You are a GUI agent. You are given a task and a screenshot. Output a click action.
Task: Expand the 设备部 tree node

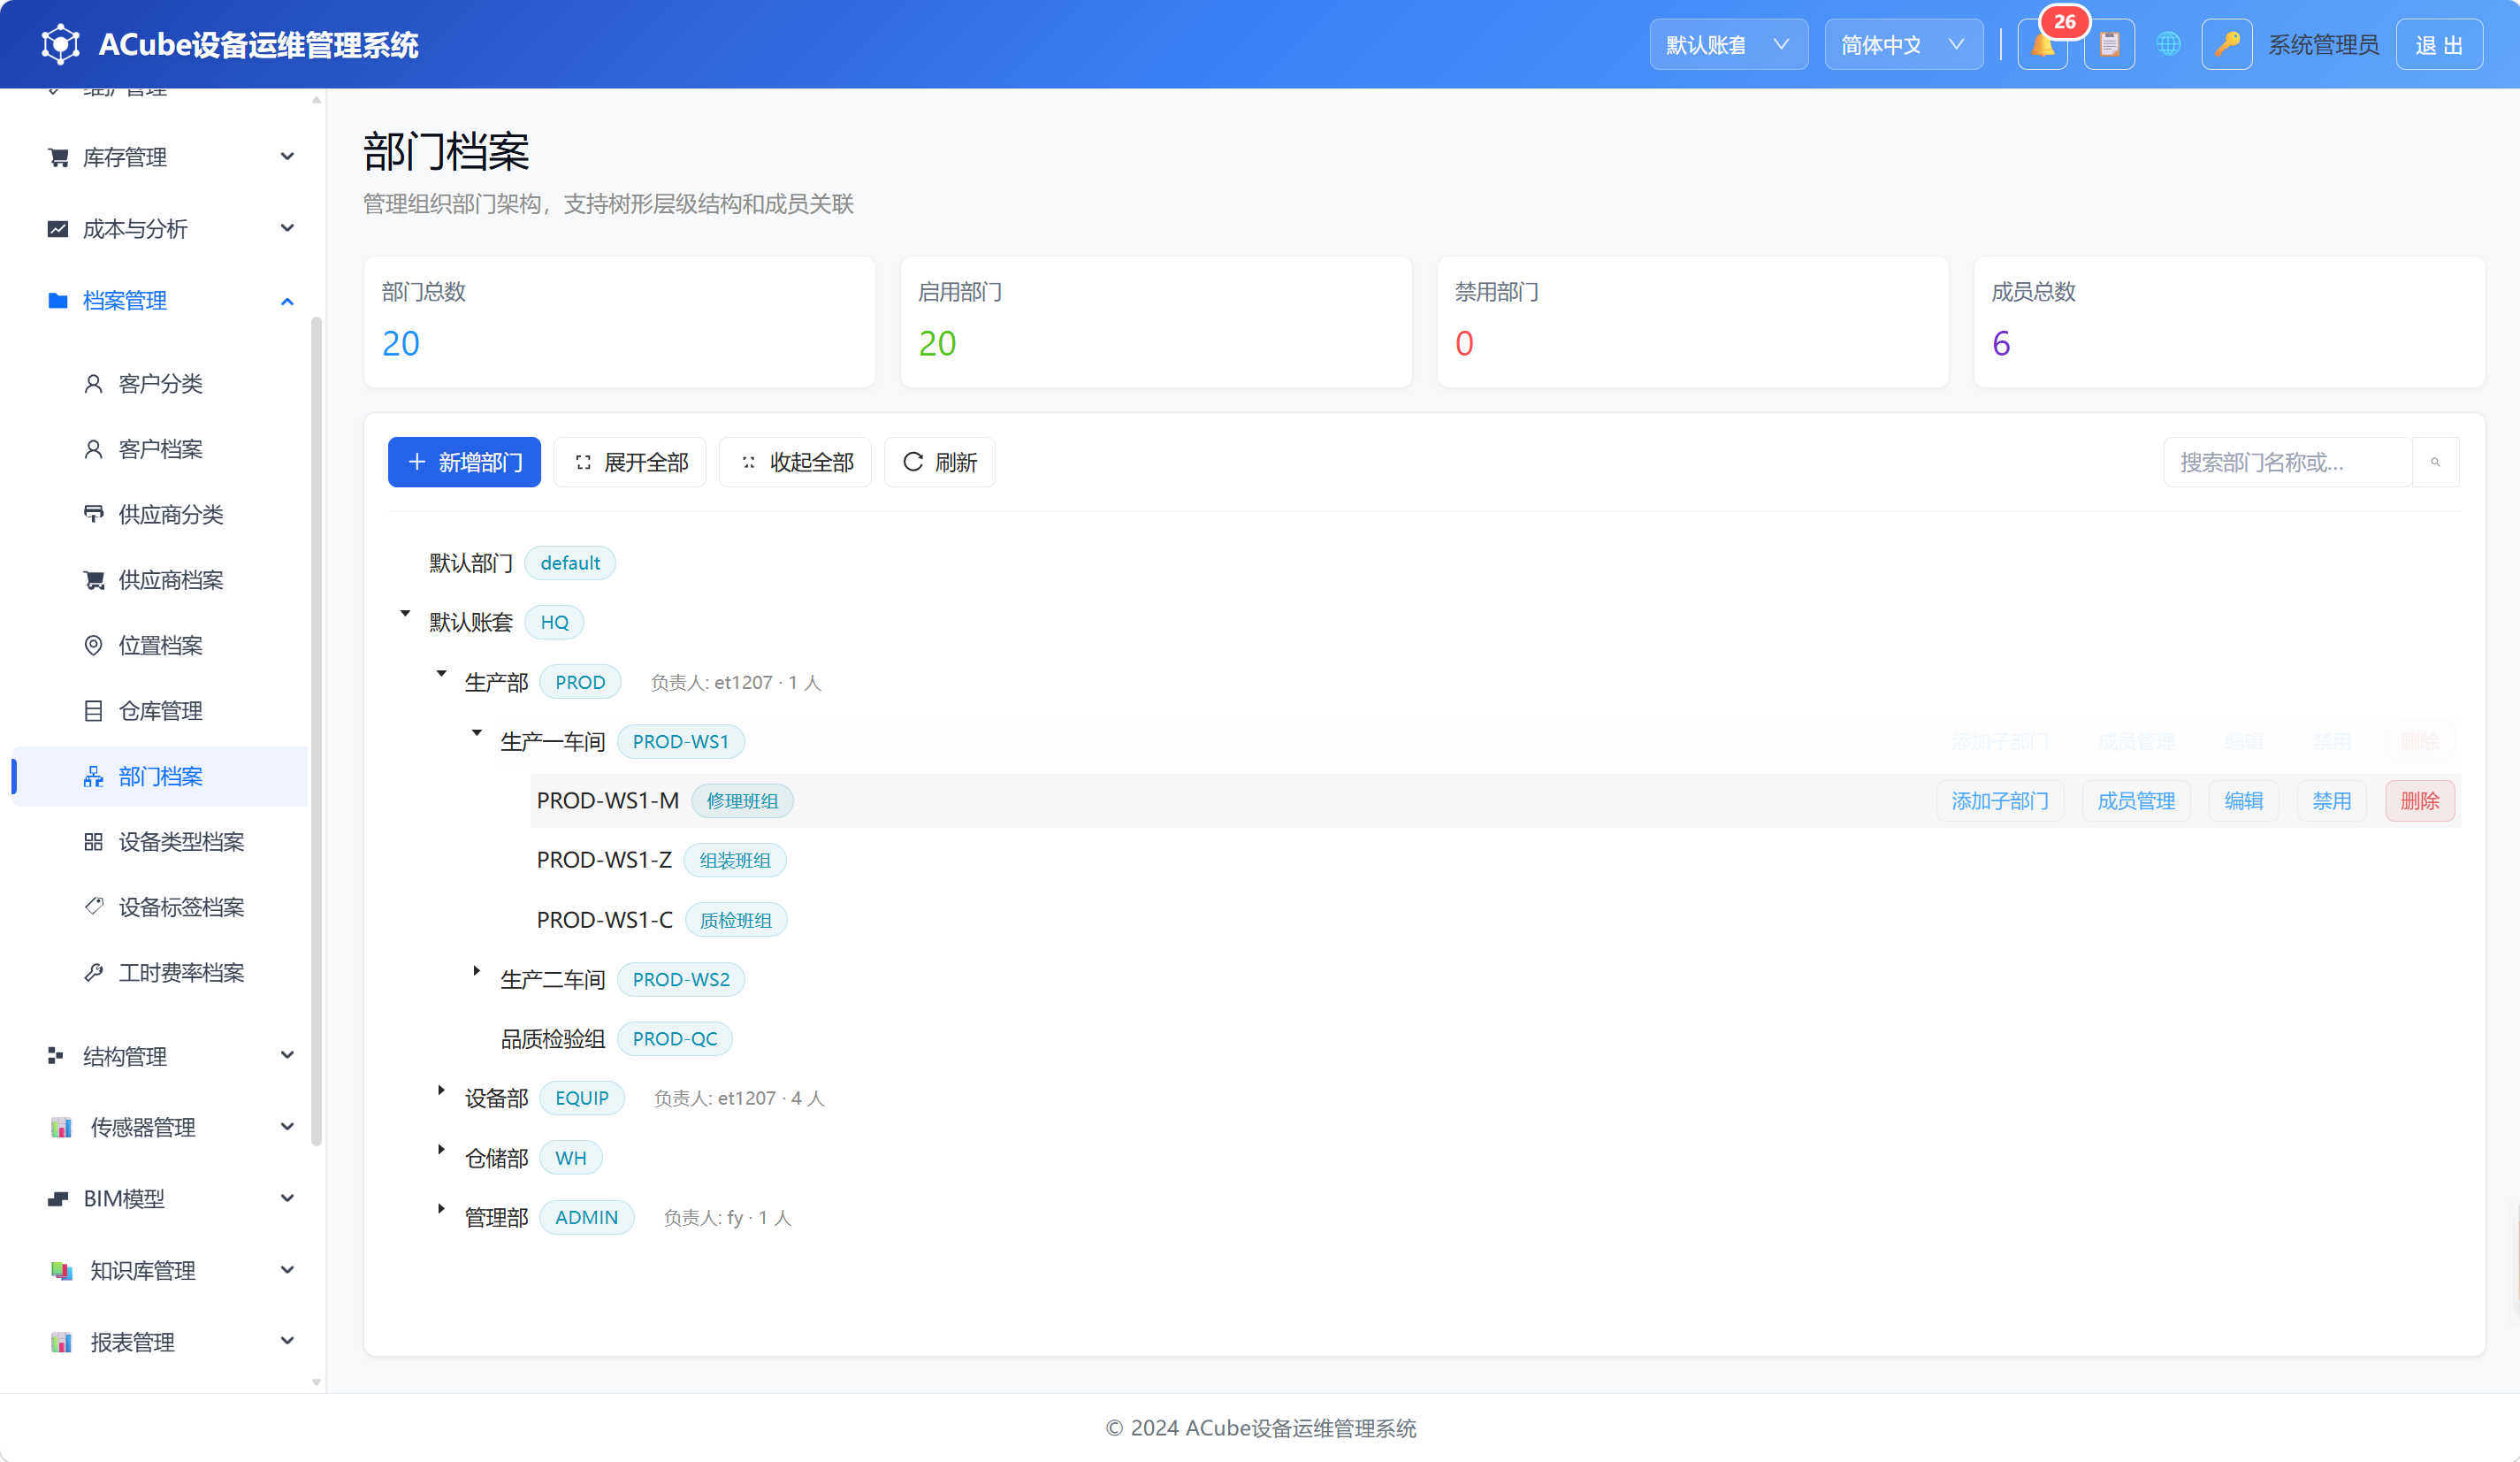(x=441, y=1090)
